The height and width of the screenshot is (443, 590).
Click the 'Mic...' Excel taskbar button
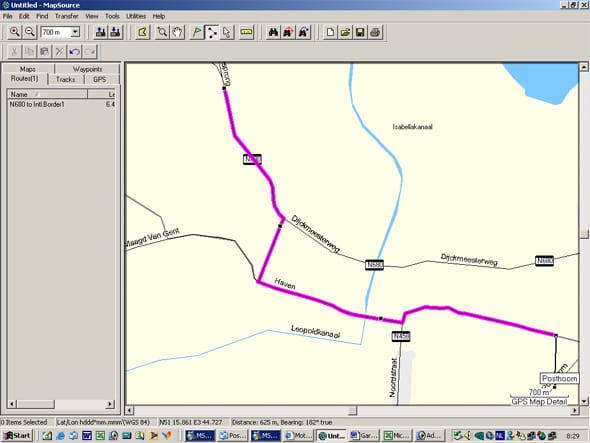click(397, 436)
